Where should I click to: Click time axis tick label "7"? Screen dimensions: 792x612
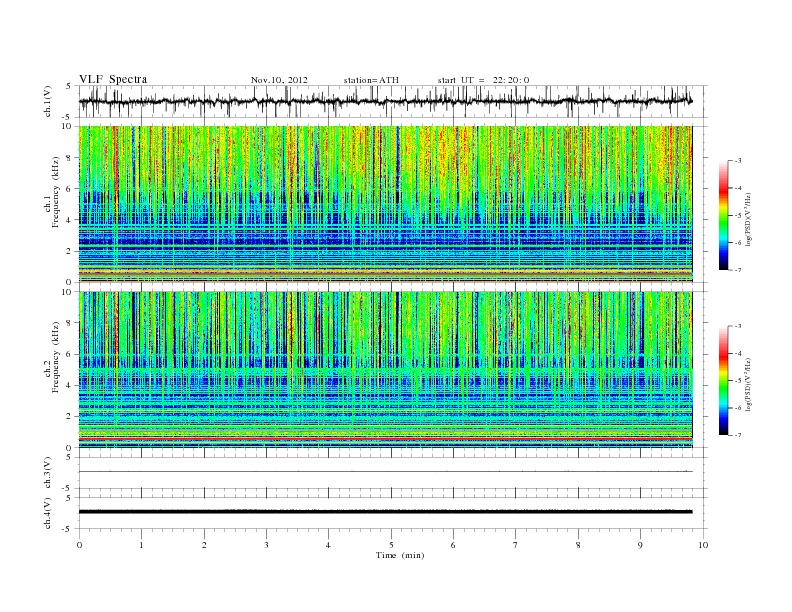516,545
